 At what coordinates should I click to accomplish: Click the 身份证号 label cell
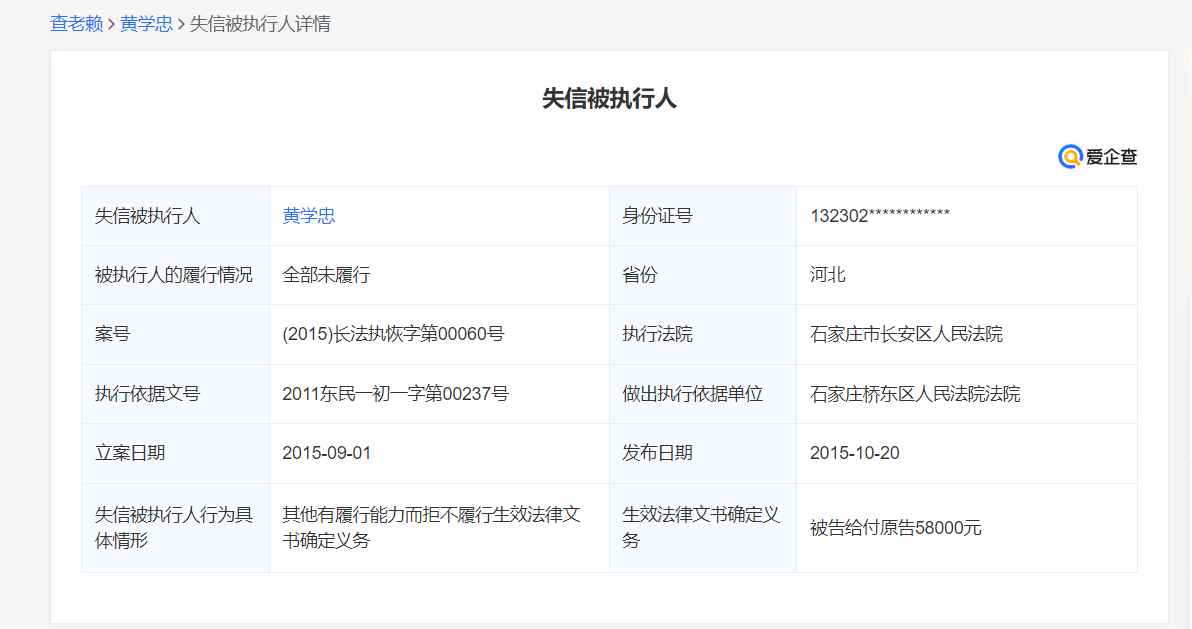[702, 216]
